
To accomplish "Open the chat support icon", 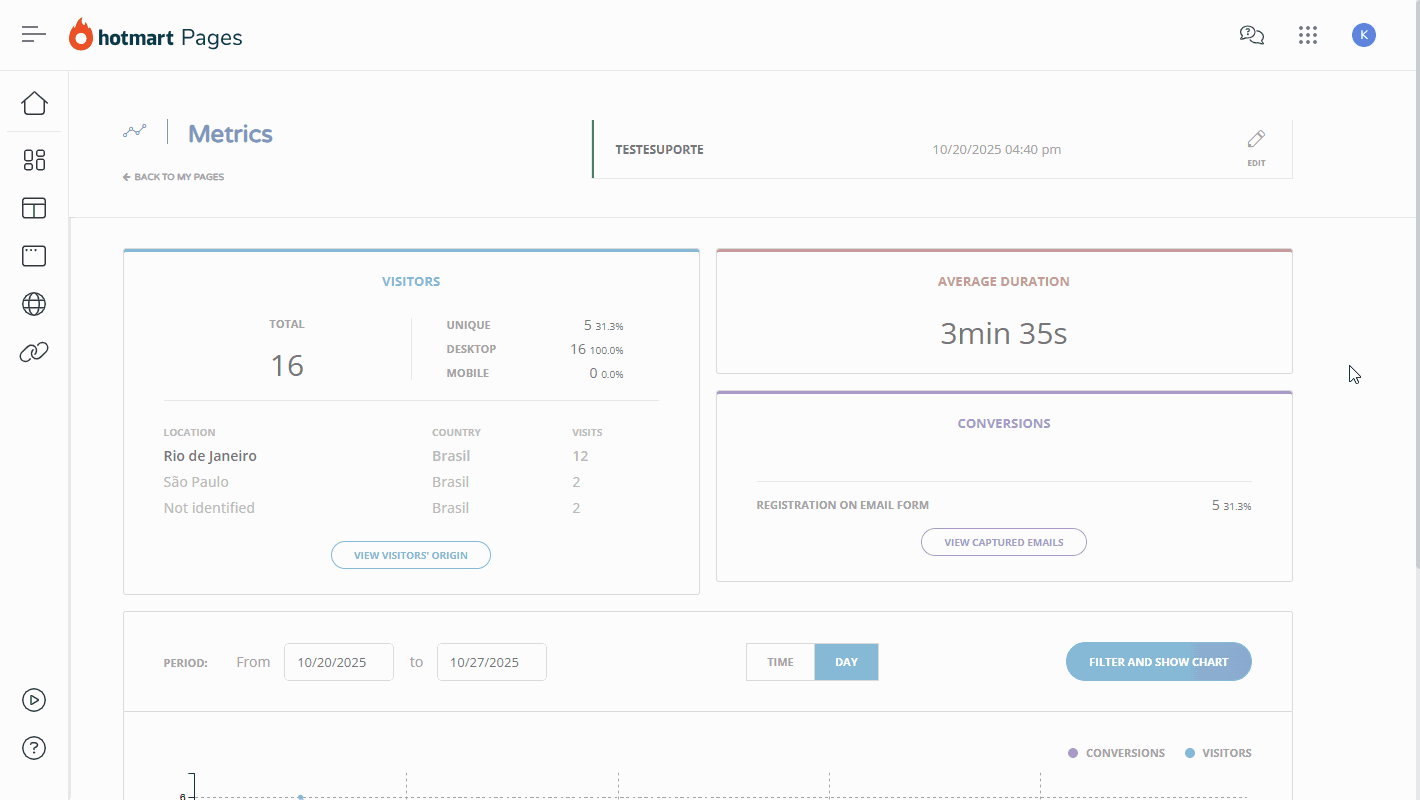I will tap(1251, 35).
